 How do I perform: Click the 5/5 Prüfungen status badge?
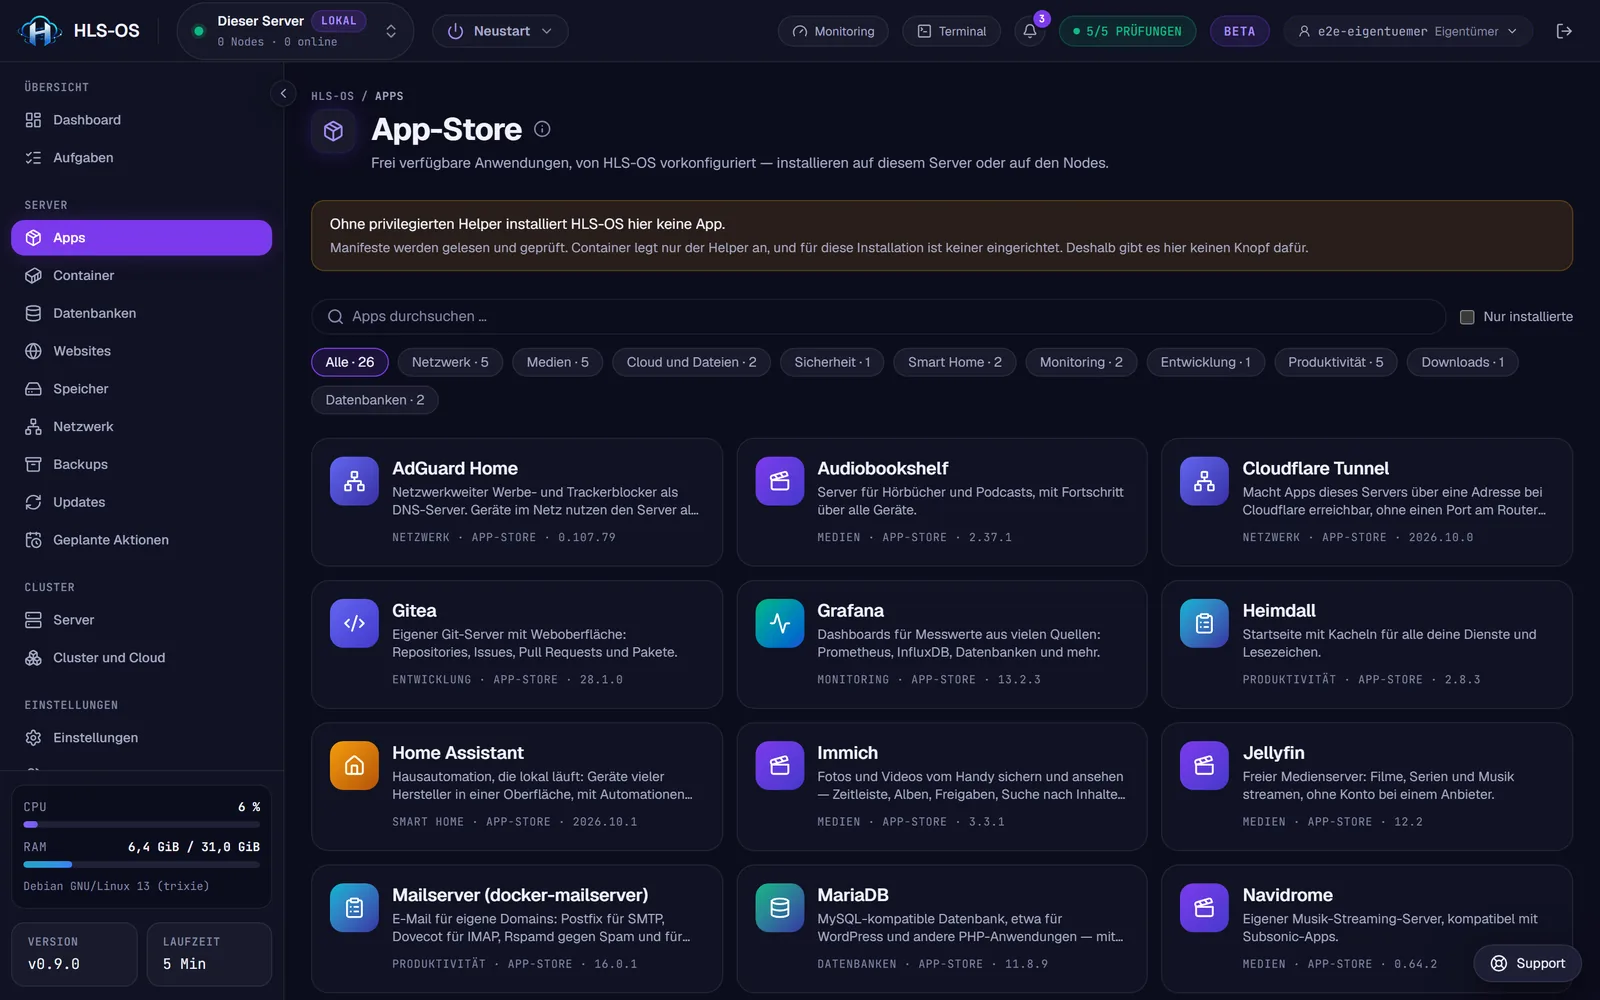tap(1127, 31)
